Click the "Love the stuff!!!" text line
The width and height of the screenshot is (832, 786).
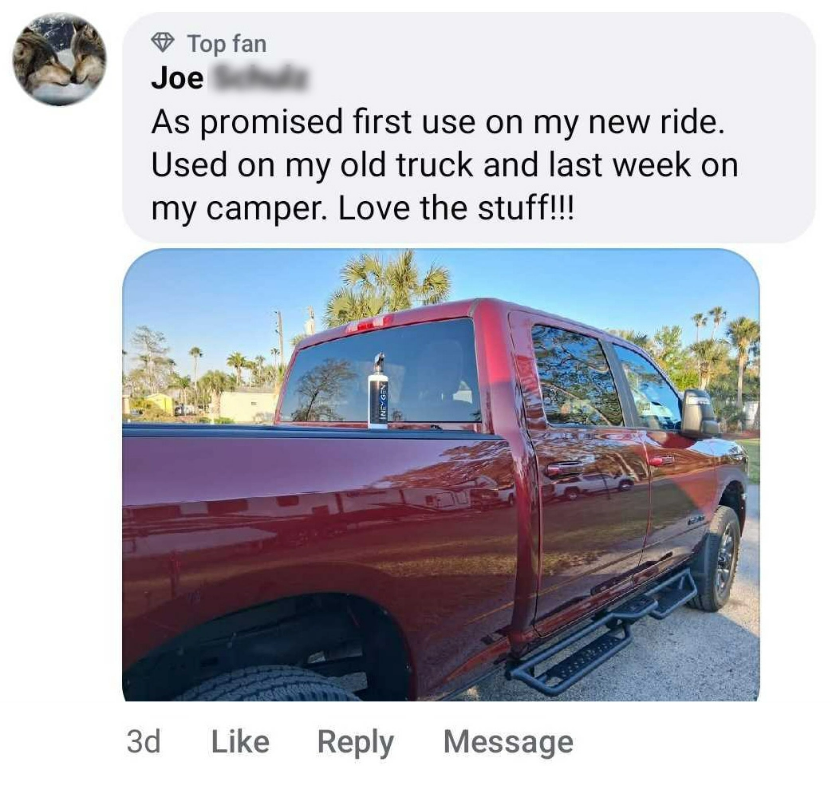(362, 208)
